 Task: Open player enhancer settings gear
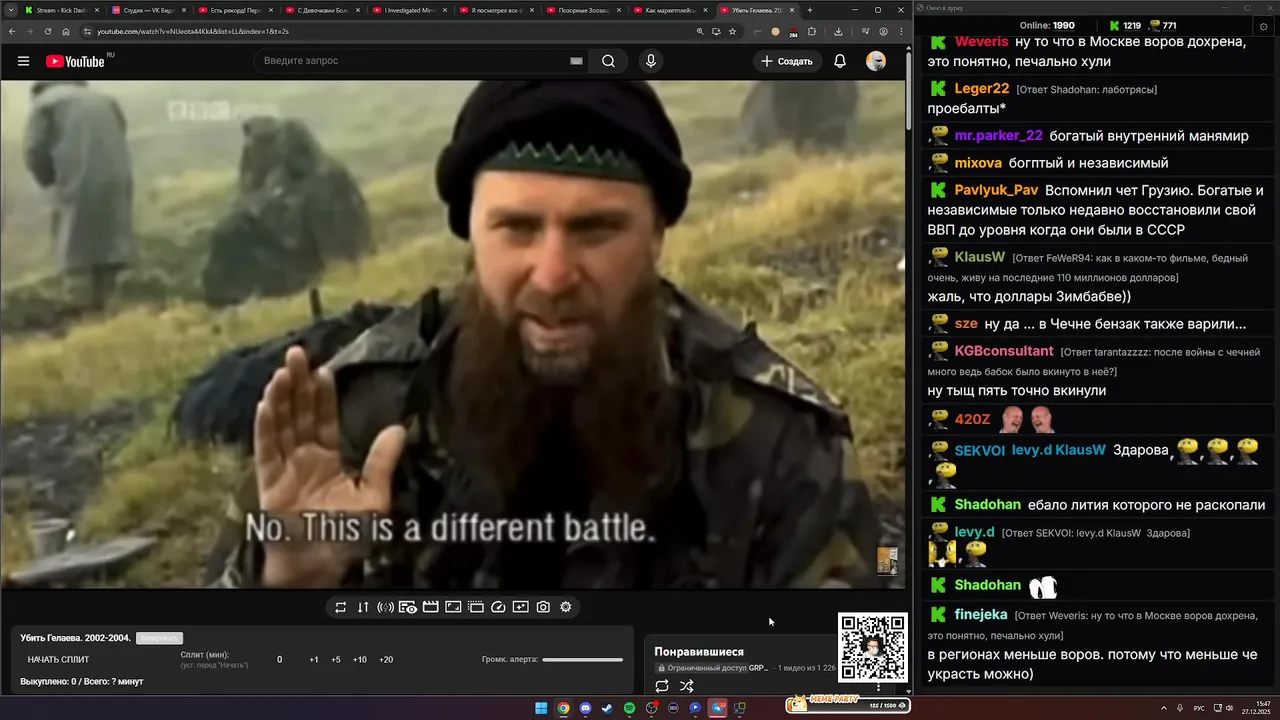566,607
